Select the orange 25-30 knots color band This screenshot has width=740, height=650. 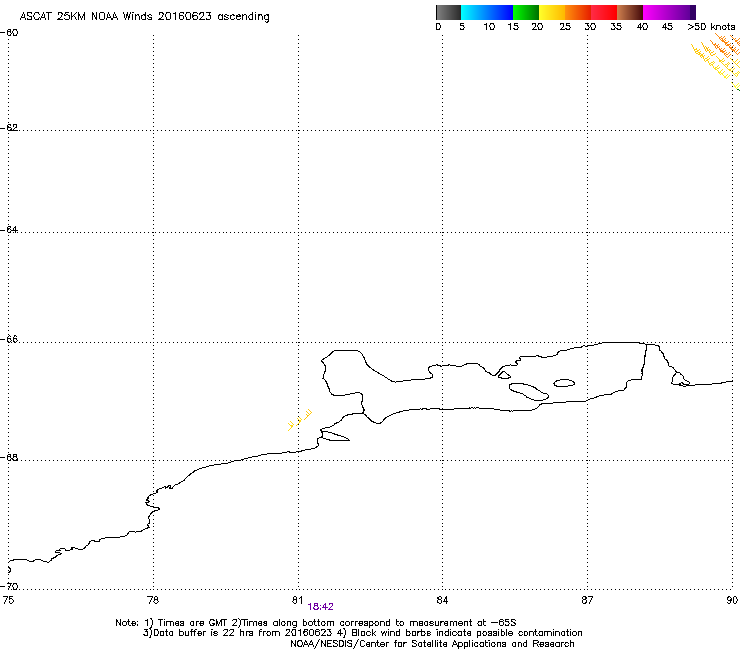click(578, 12)
